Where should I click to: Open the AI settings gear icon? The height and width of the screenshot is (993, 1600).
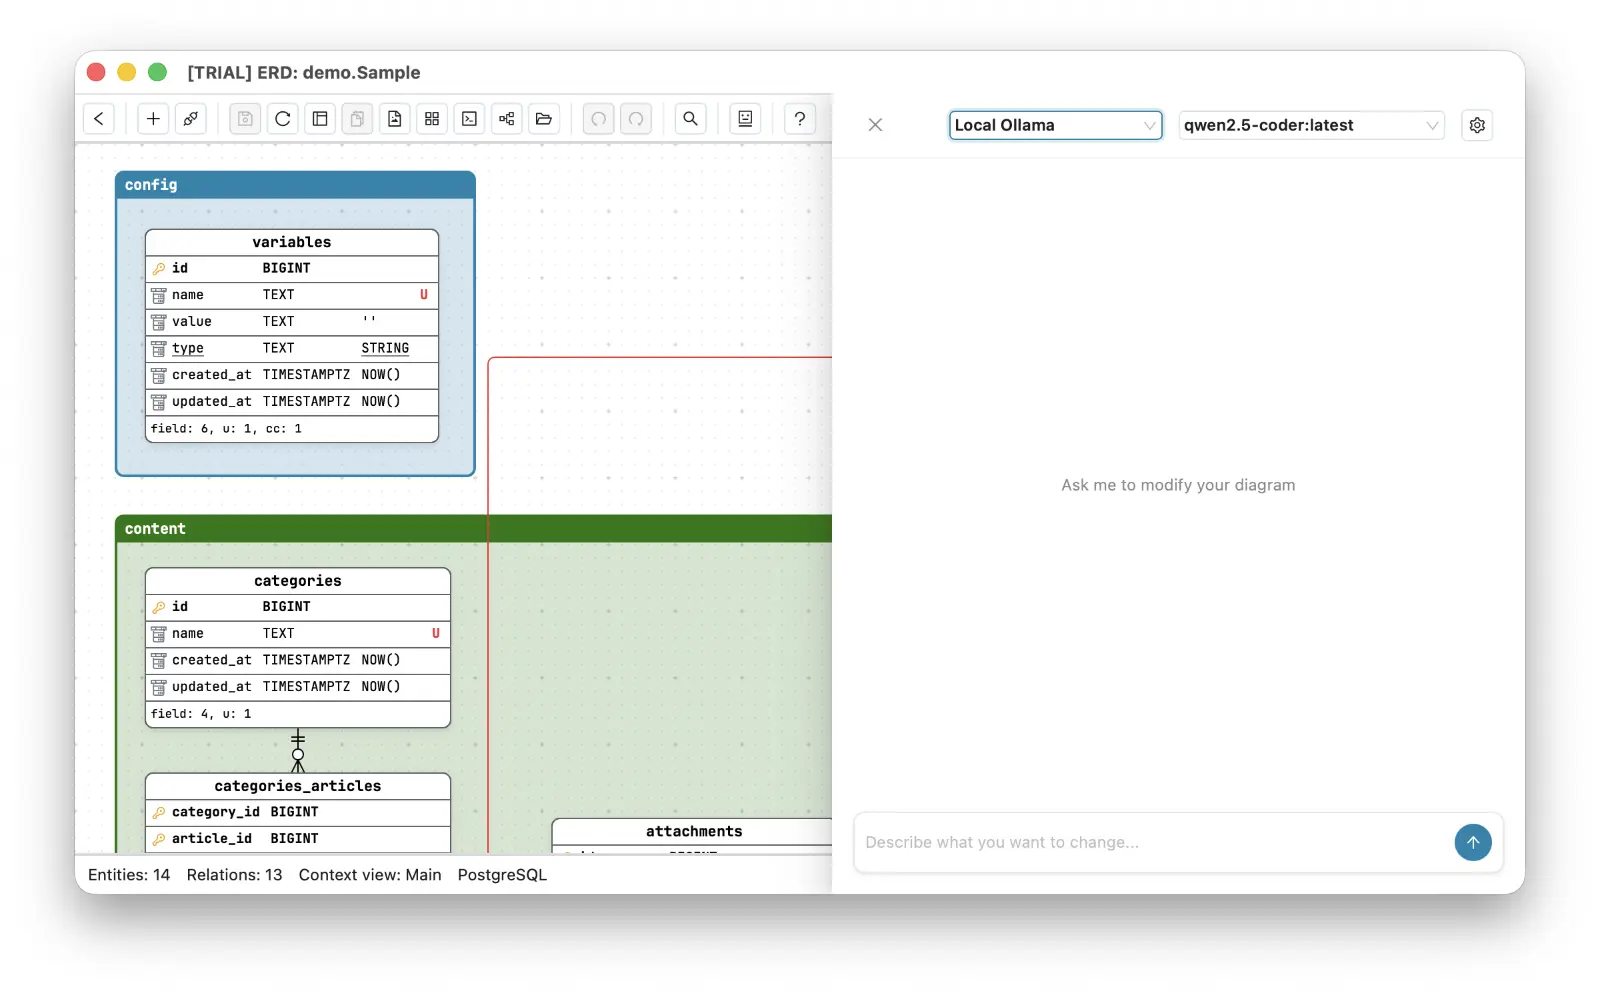tap(1477, 125)
